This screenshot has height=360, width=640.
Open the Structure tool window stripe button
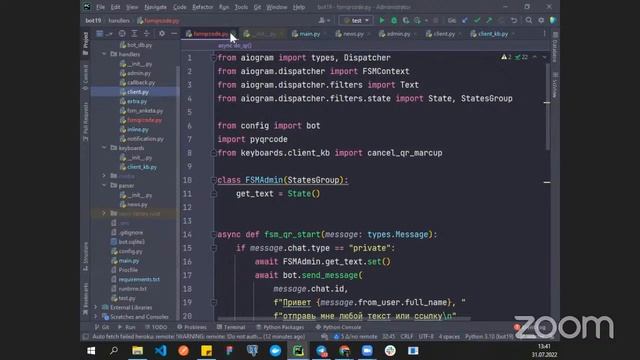pos(85,256)
